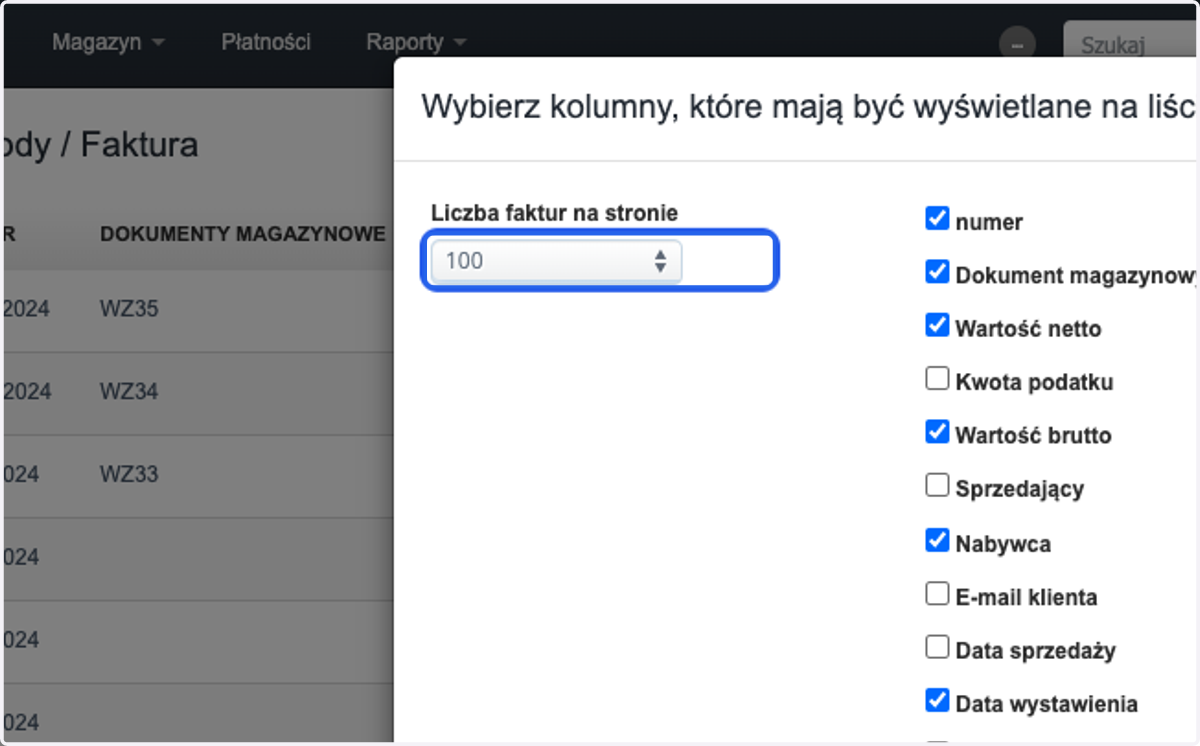Image resolution: width=1200 pixels, height=746 pixels.
Task: Check the Sprzedający checkbox
Action: pos(937,486)
